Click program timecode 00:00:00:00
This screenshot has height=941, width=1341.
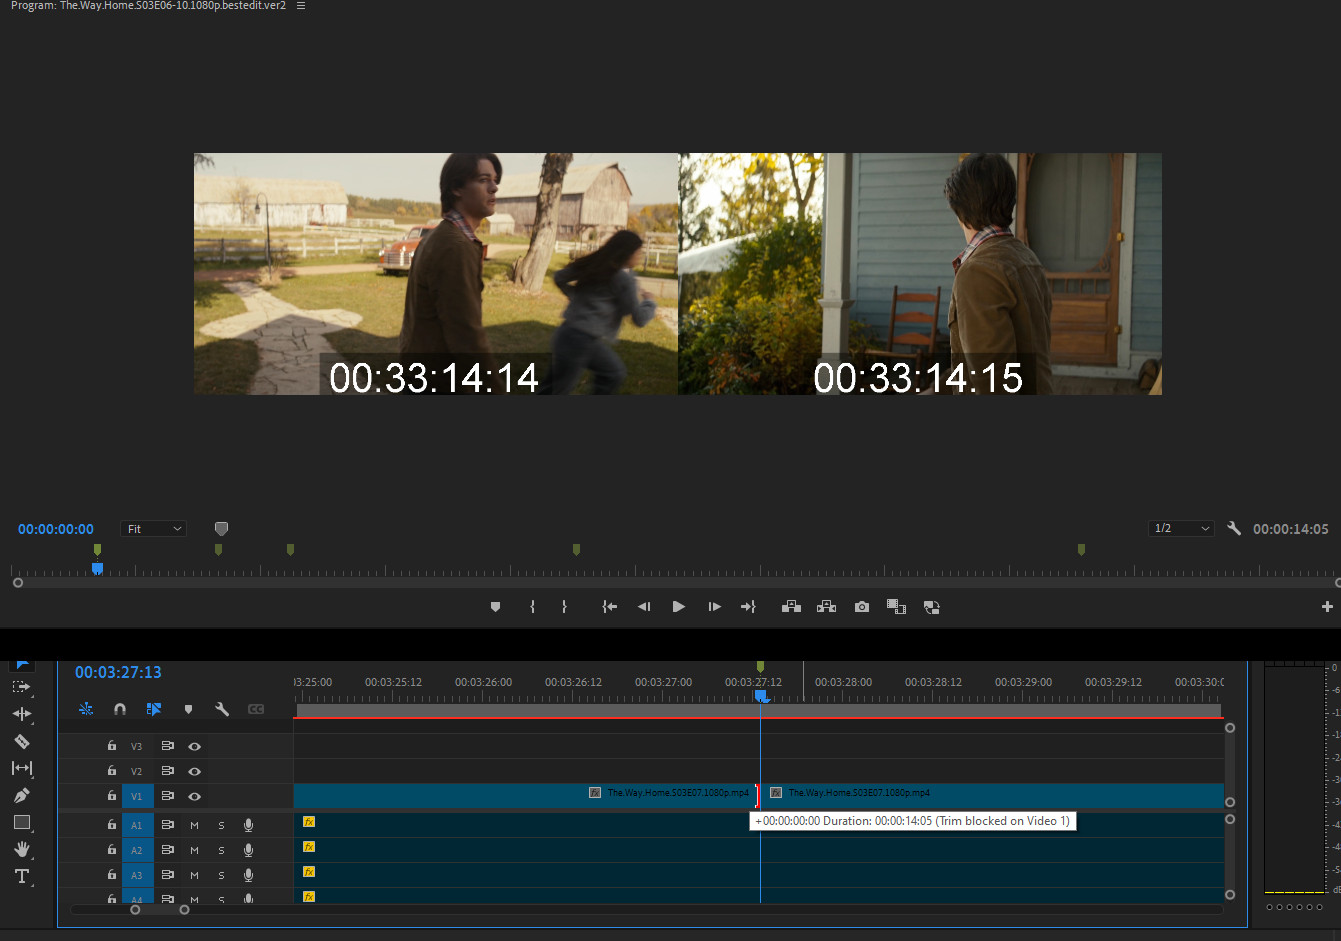point(56,529)
